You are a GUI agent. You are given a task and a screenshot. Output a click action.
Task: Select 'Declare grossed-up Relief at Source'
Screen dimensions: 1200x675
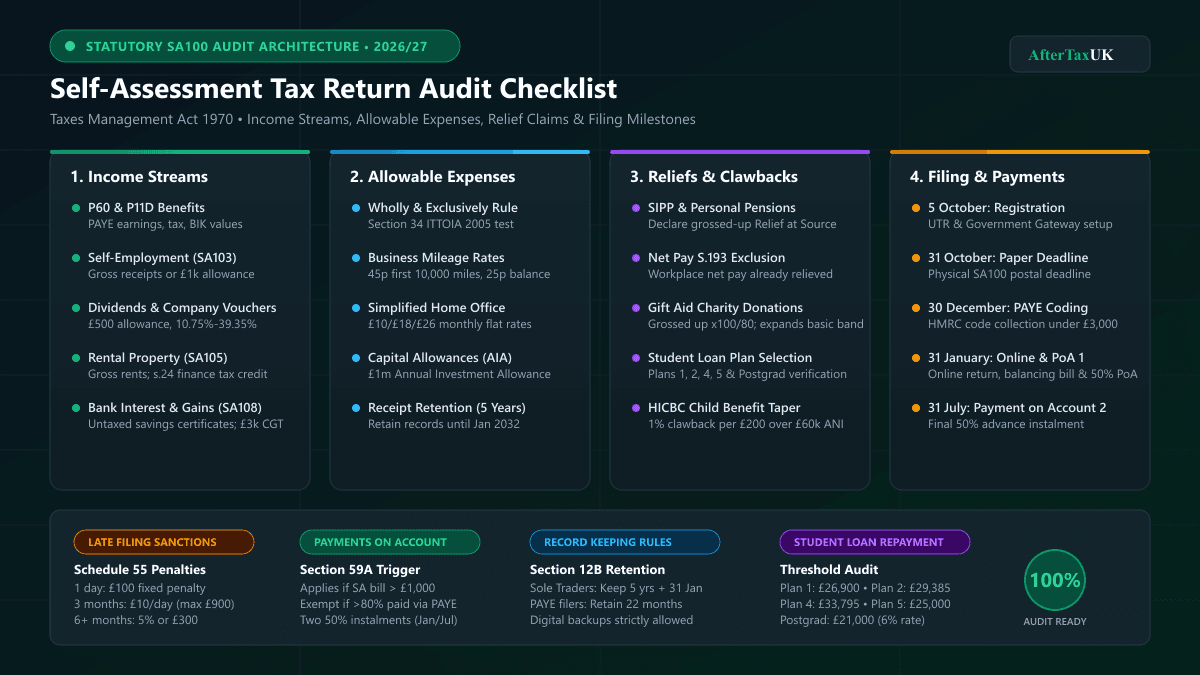[x=742, y=224]
